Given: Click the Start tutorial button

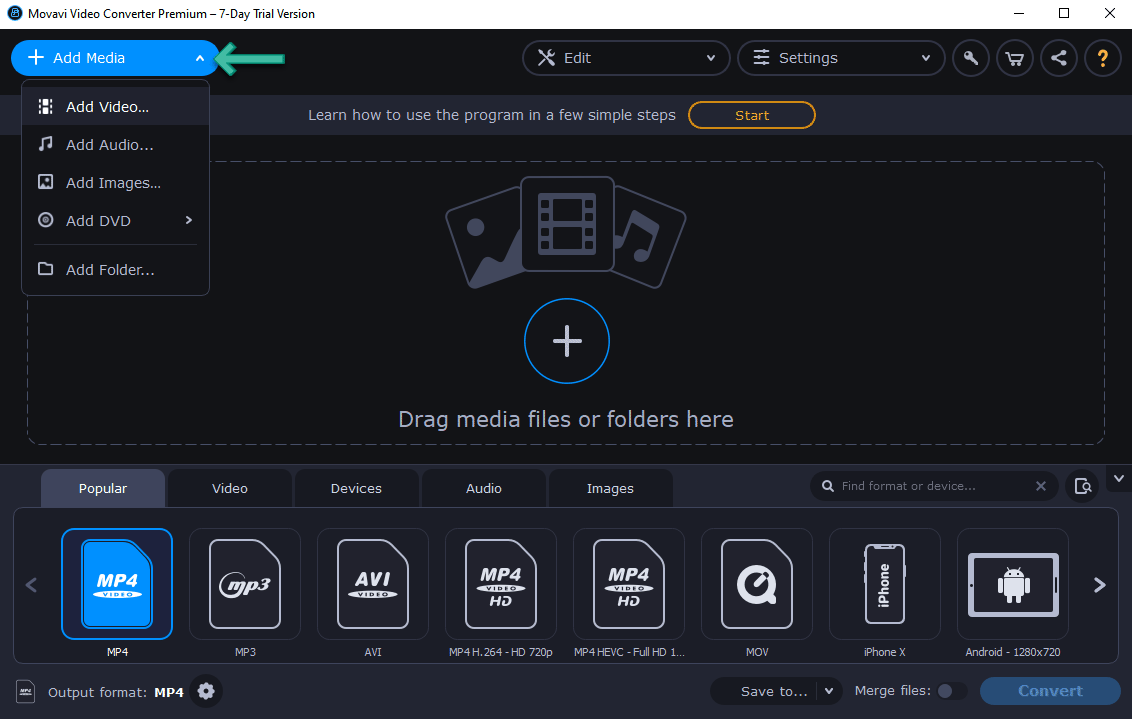Looking at the screenshot, I should click(752, 116).
